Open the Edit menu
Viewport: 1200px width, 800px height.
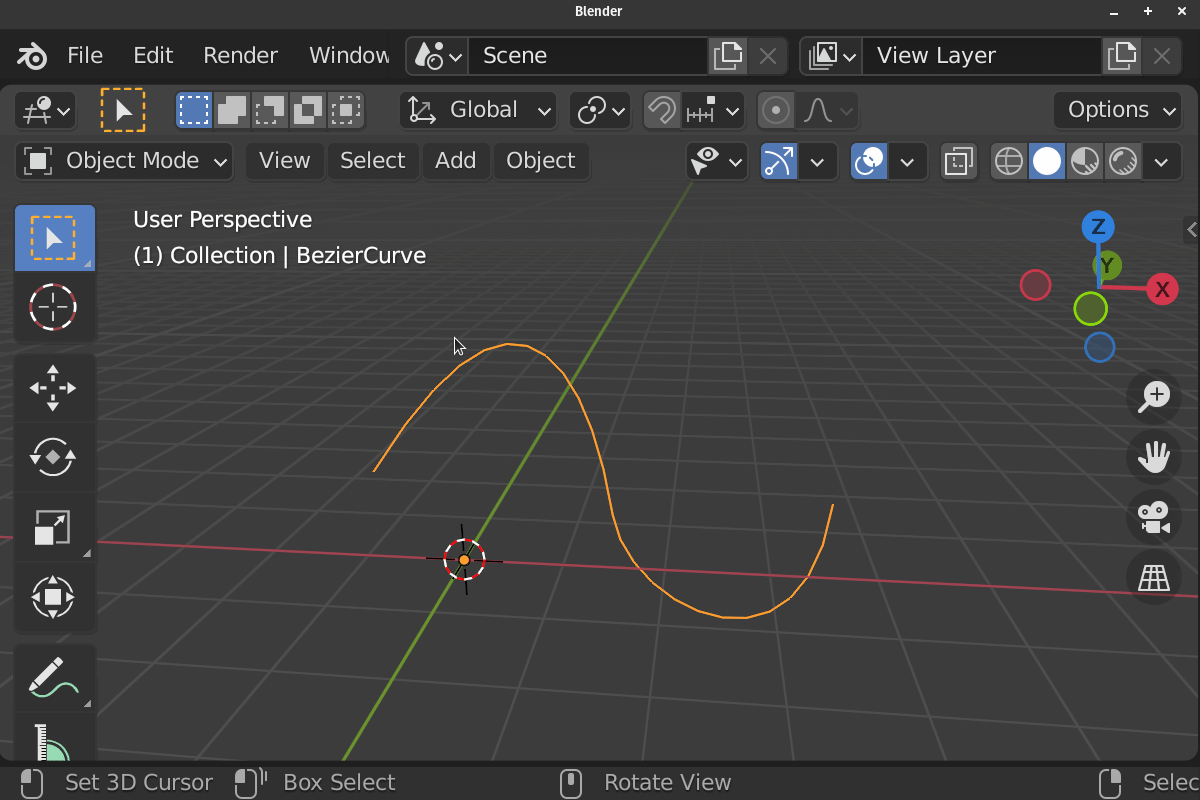tap(153, 56)
